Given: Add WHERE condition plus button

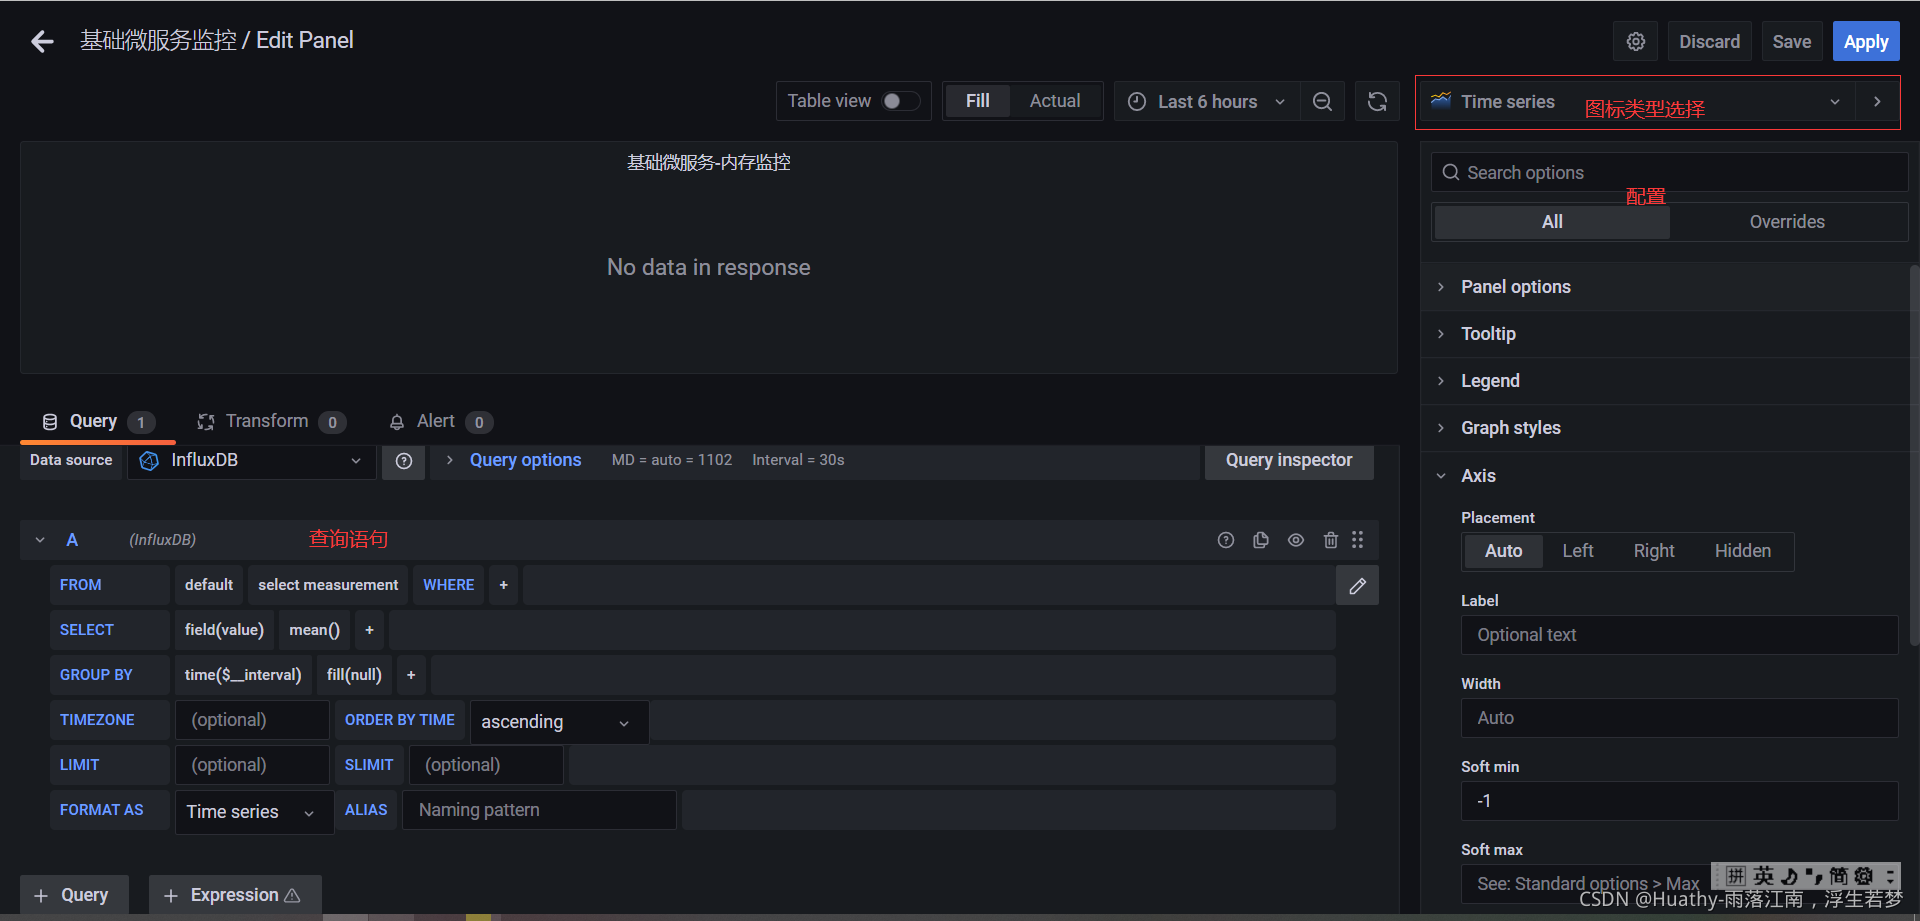Looking at the screenshot, I should click(x=504, y=585).
